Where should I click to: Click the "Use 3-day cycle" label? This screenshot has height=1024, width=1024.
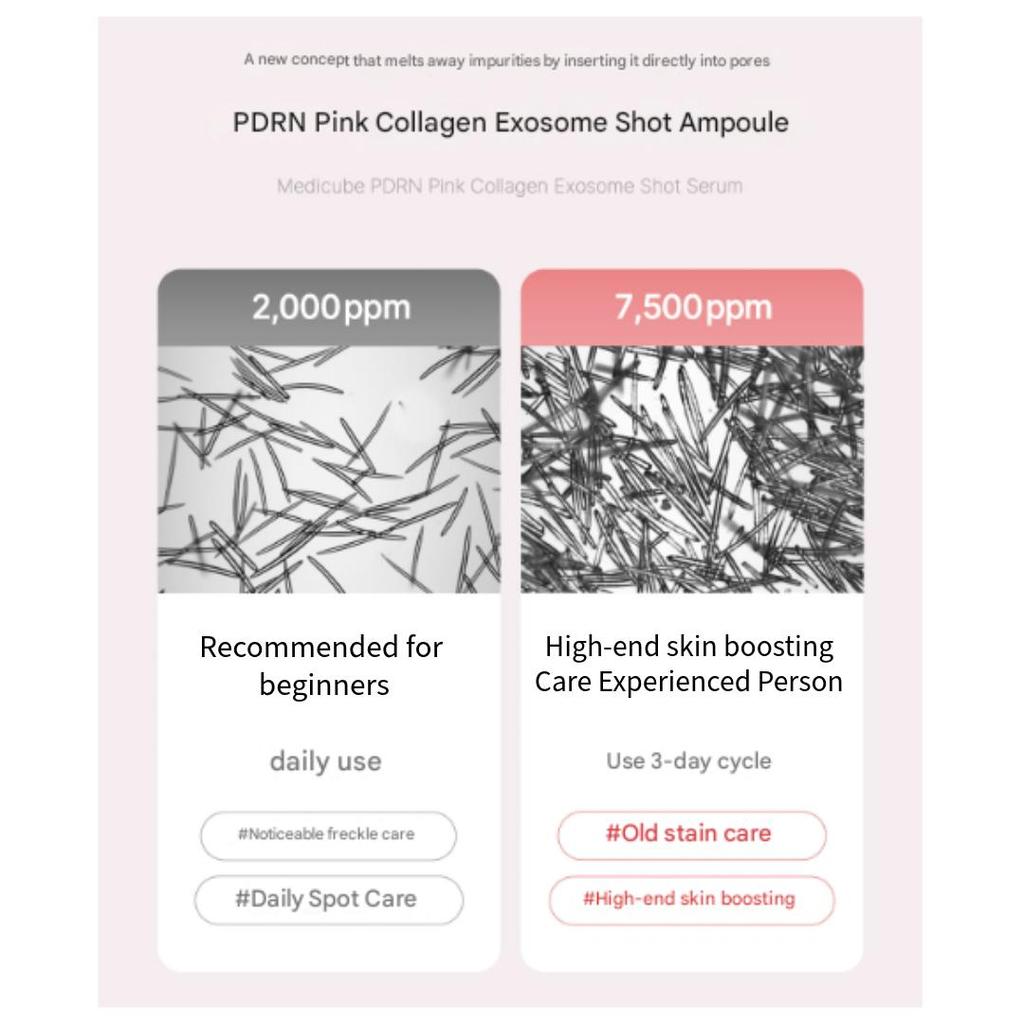tap(689, 761)
